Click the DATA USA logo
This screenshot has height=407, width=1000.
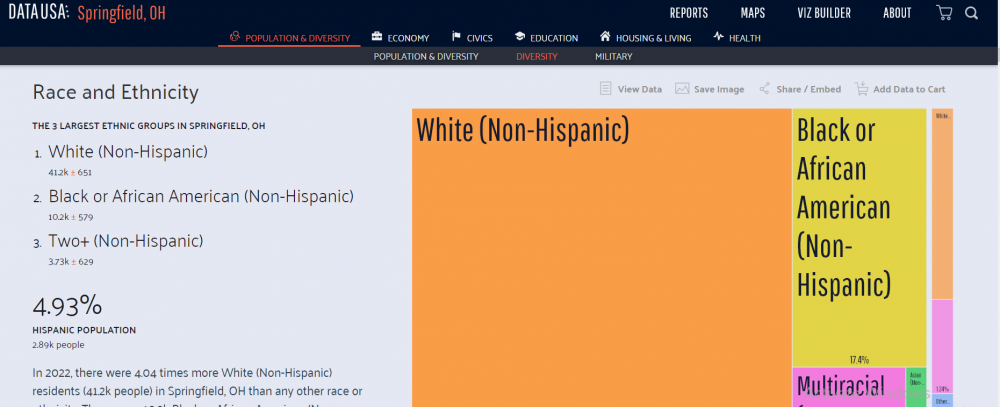pos(34,13)
